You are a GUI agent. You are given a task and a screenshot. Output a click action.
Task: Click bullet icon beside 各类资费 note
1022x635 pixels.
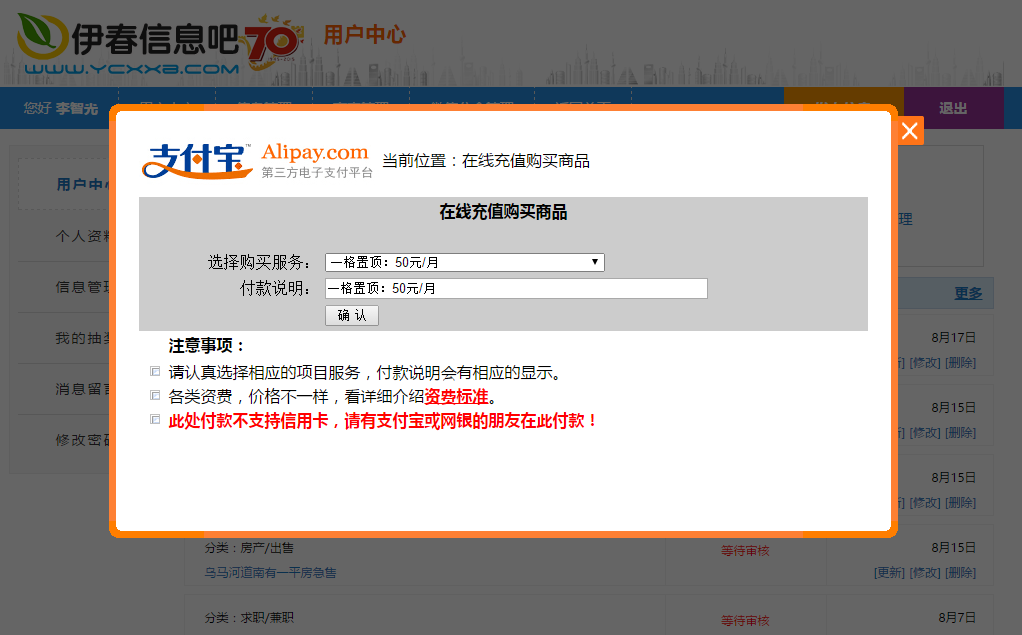coord(154,396)
